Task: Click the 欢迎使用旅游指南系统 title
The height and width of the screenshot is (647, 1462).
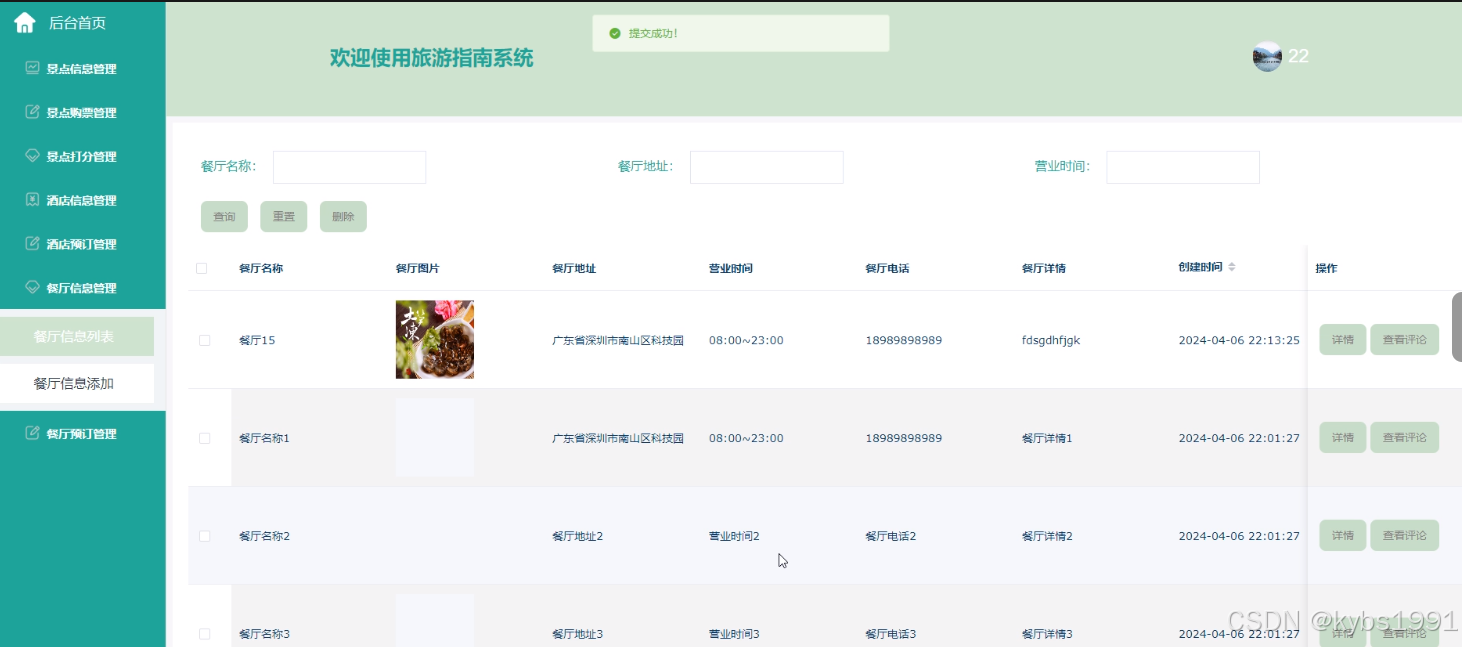Action: pos(432,58)
